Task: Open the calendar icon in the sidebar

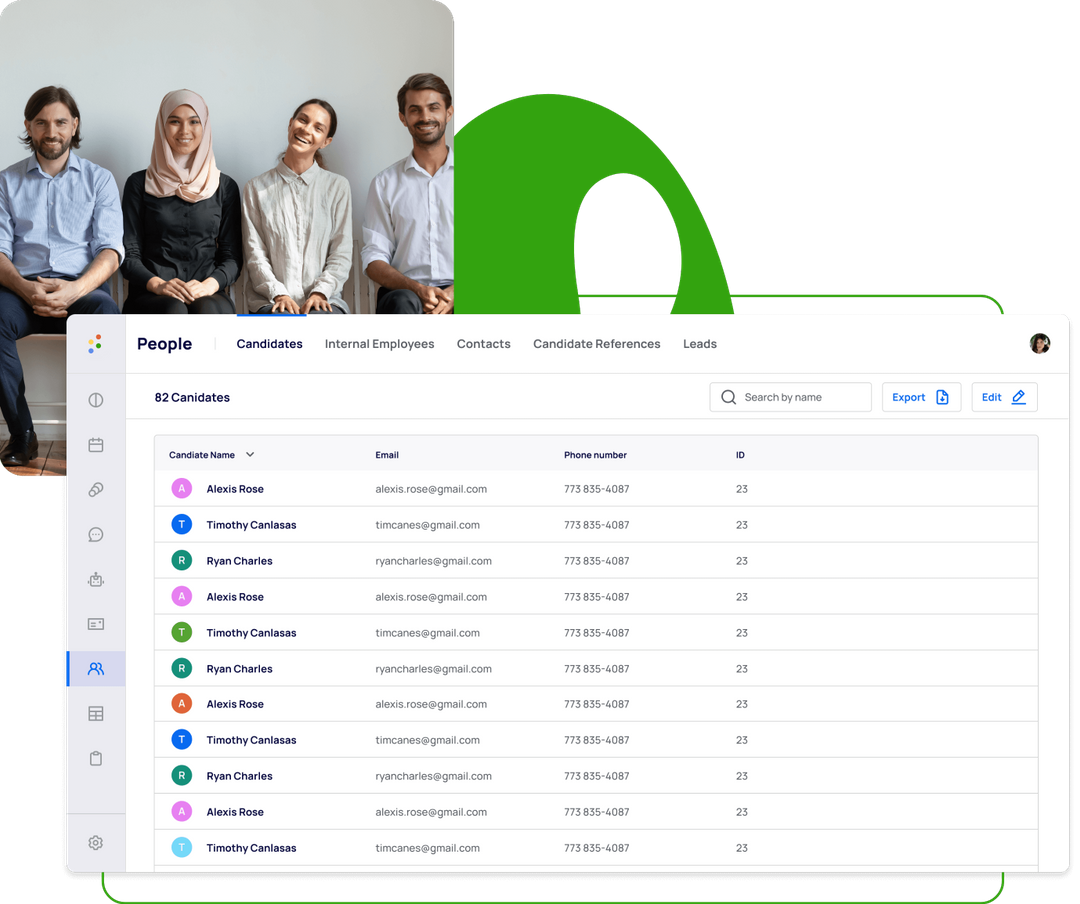Action: point(95,444)
